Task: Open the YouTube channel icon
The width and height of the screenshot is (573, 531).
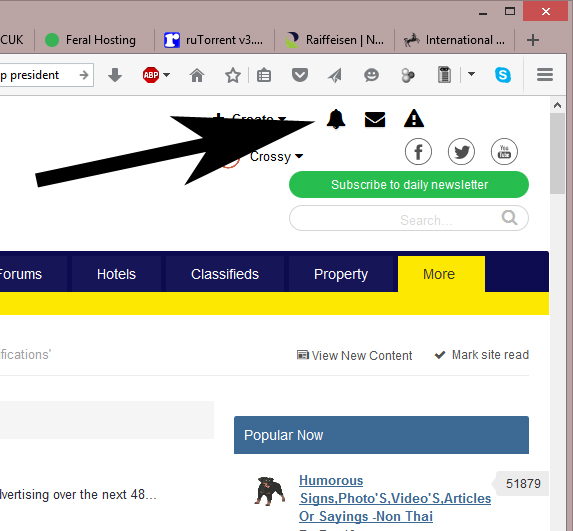Action: (x=504, y=152)
